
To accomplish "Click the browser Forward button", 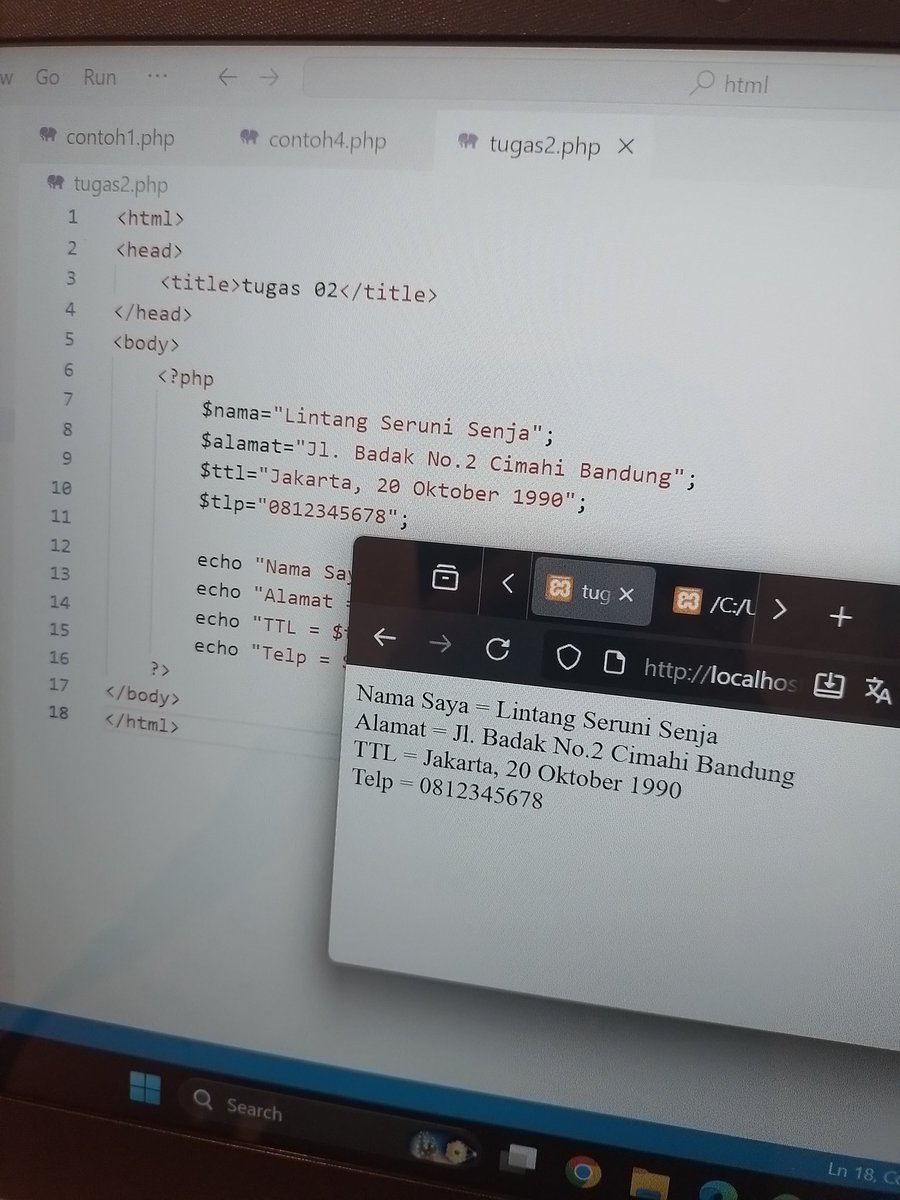I will [440, 643].
